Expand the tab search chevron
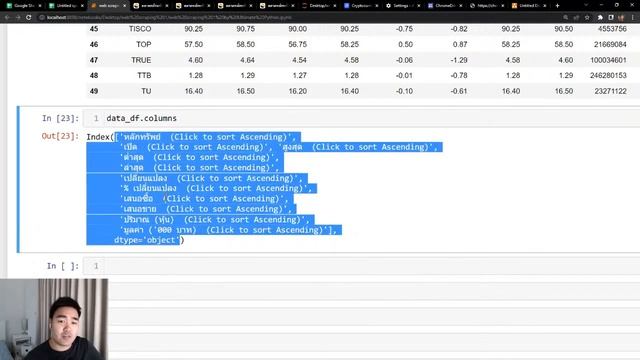The width and height of the screenshot is (640, 360). [586, 5]
